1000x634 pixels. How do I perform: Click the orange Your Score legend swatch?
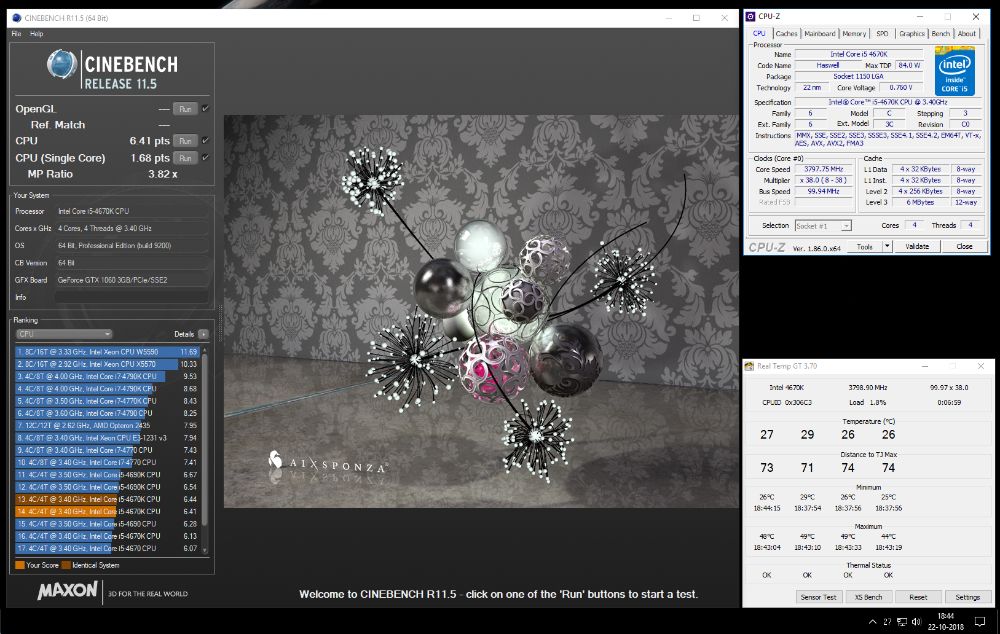click(20, 565)
